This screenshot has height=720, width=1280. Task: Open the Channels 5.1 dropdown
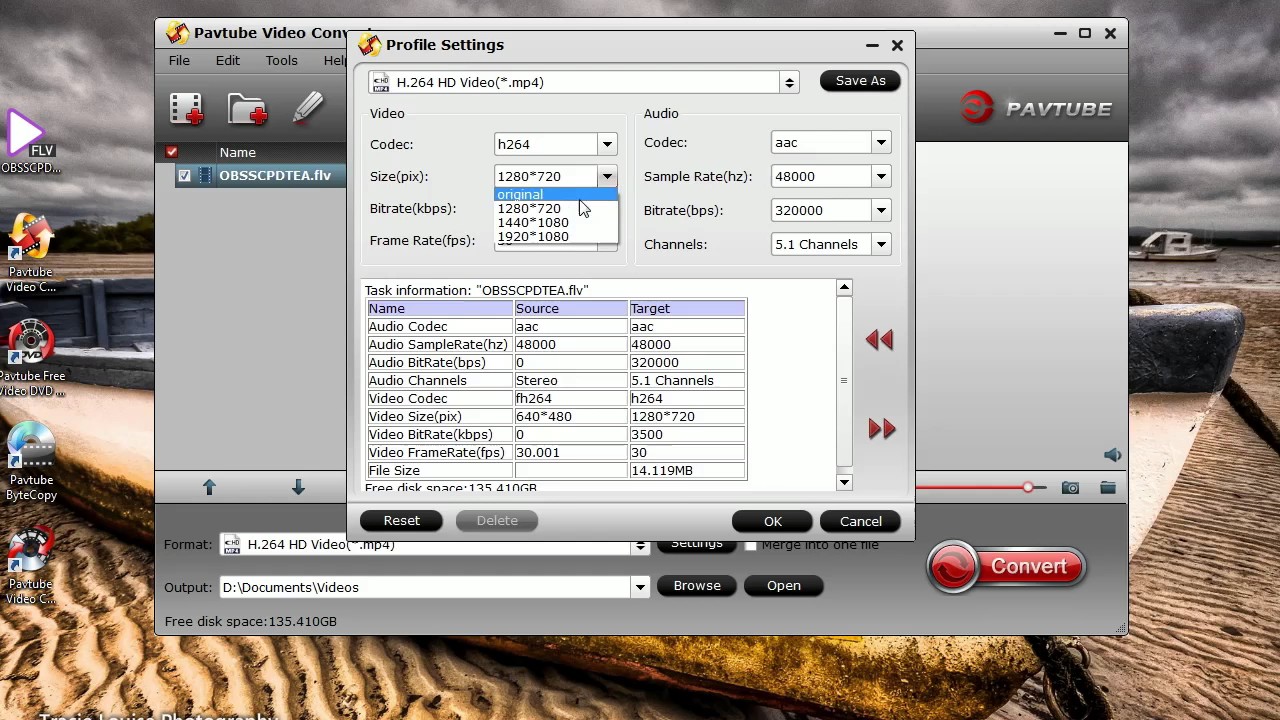coord(881,245)
